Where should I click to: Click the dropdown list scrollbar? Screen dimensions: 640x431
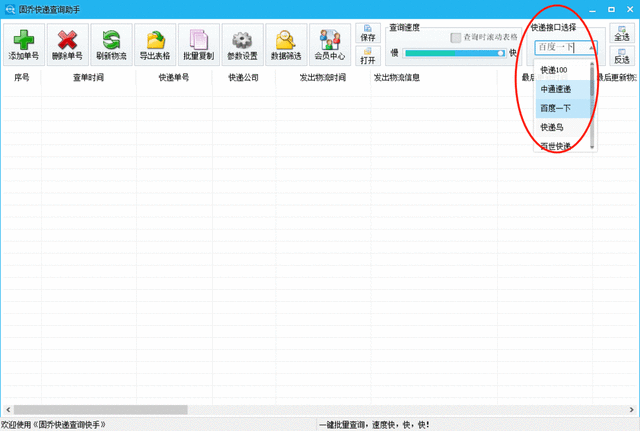pyautogui.click(x=592, y=105)
